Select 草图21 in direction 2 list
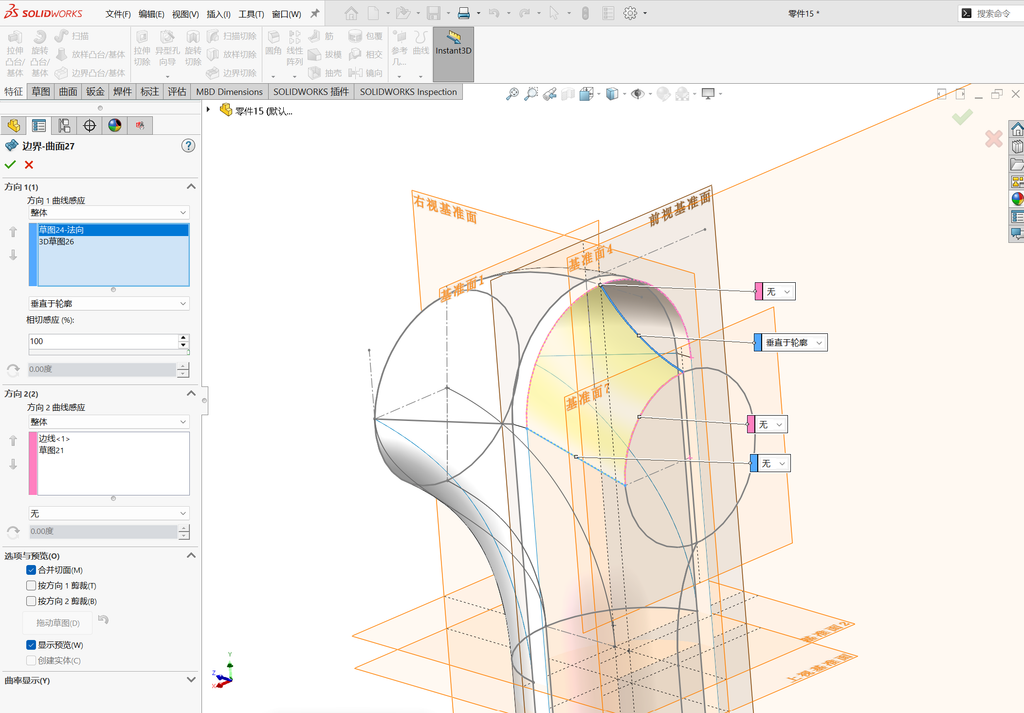Viewport: 1024px width, 713px height. [113, 451]
